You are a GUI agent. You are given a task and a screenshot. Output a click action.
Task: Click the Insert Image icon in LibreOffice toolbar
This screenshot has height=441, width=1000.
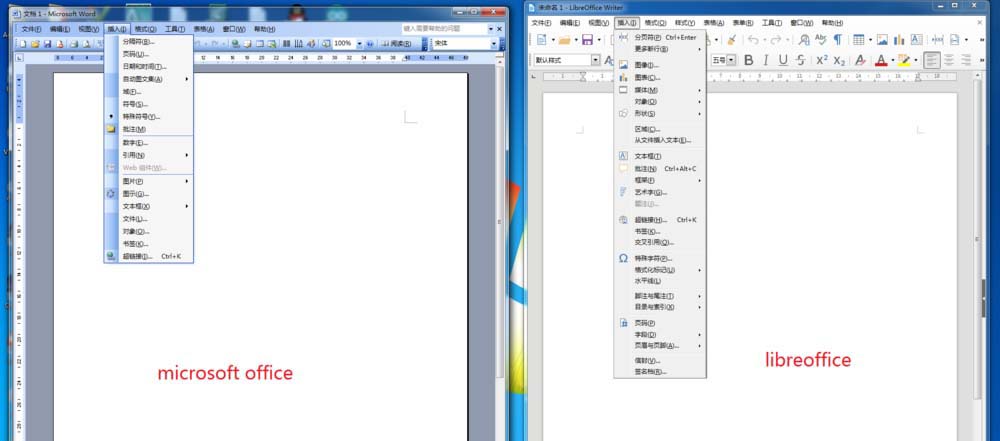pyautogui.click(x=882, y=40)
